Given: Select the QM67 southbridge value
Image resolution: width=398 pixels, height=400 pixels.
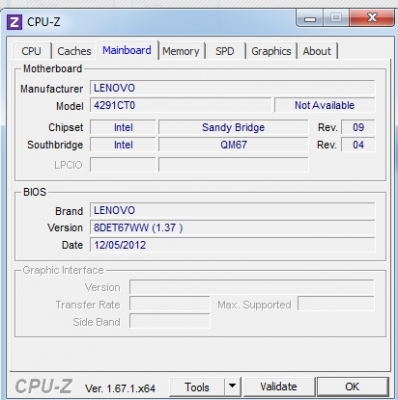Looking at the screenshot, I should (233, 145).
